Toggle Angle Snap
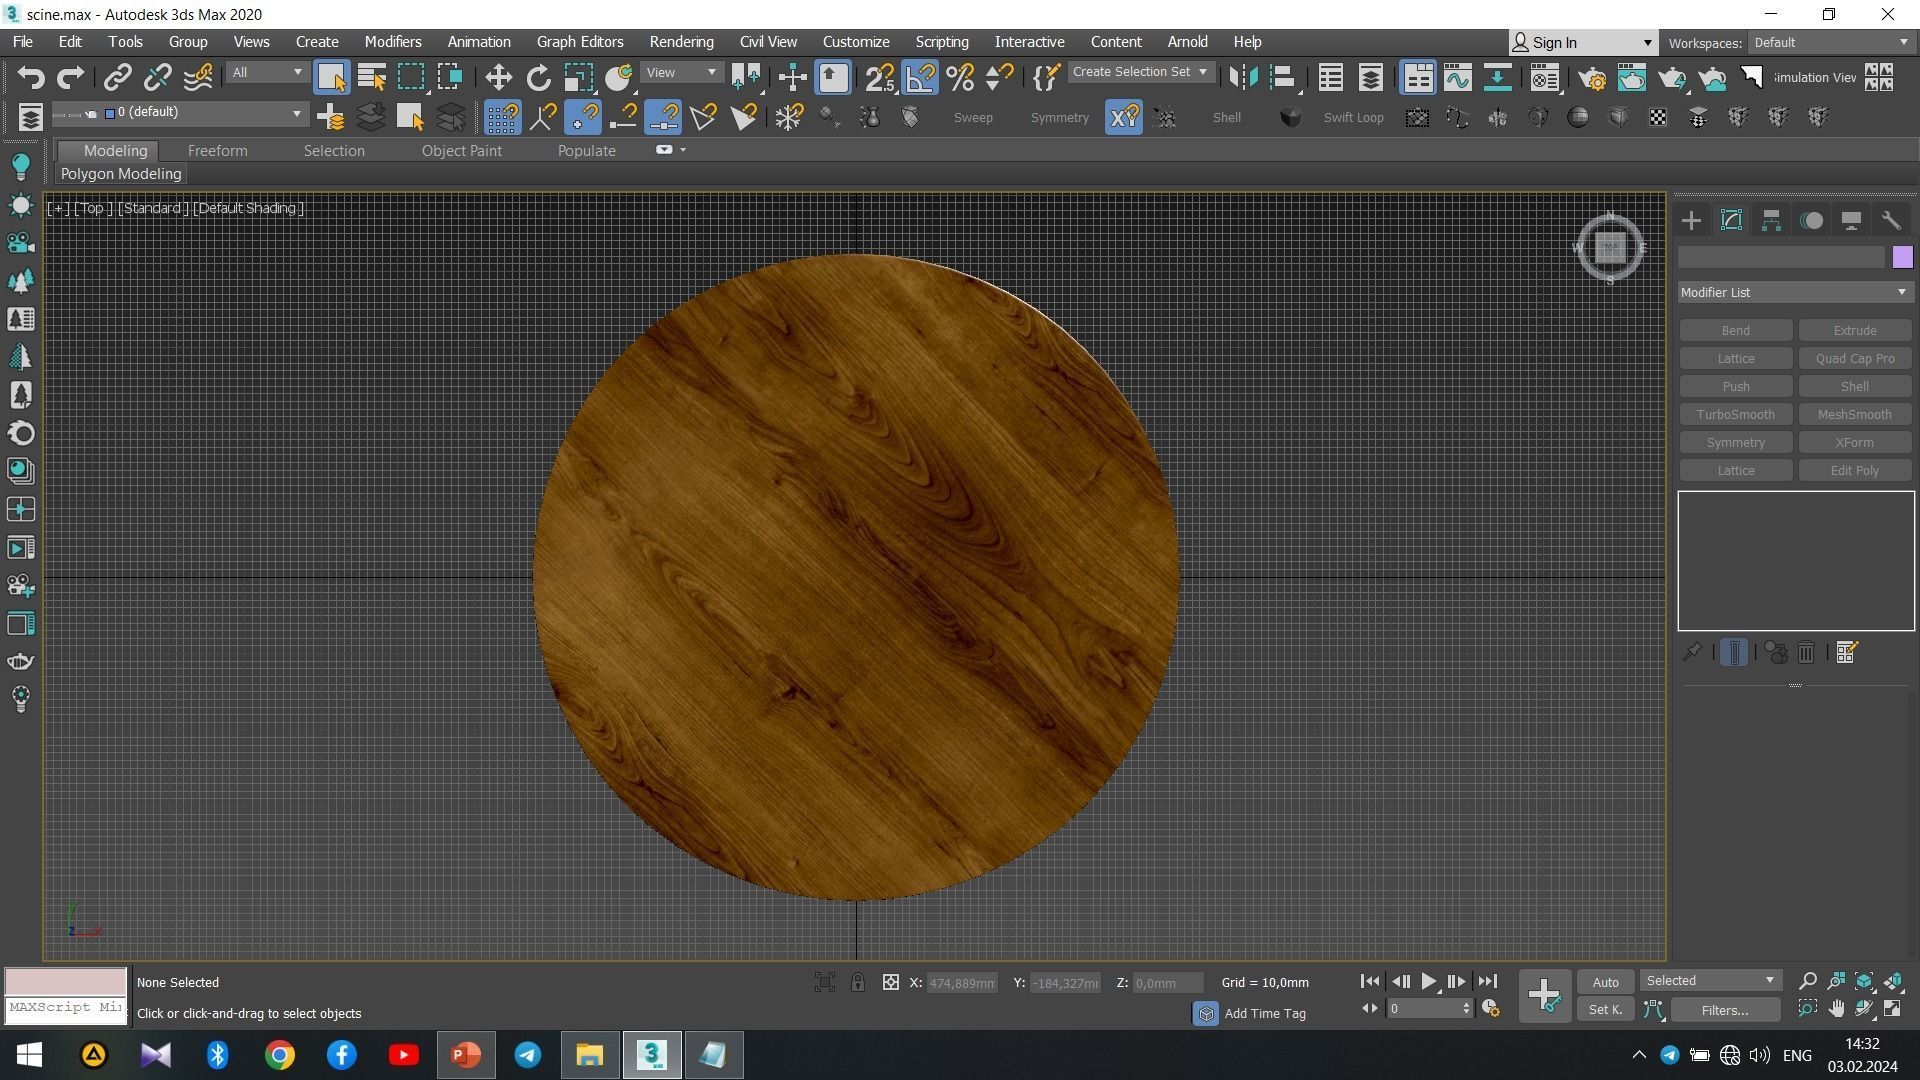 pos(920,77)
